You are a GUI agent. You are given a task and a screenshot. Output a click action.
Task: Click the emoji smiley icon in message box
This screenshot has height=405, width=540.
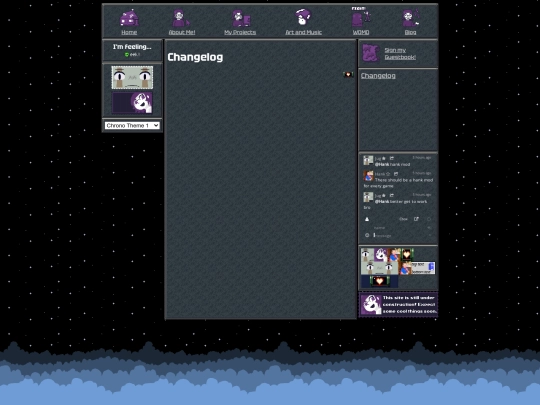367,235
